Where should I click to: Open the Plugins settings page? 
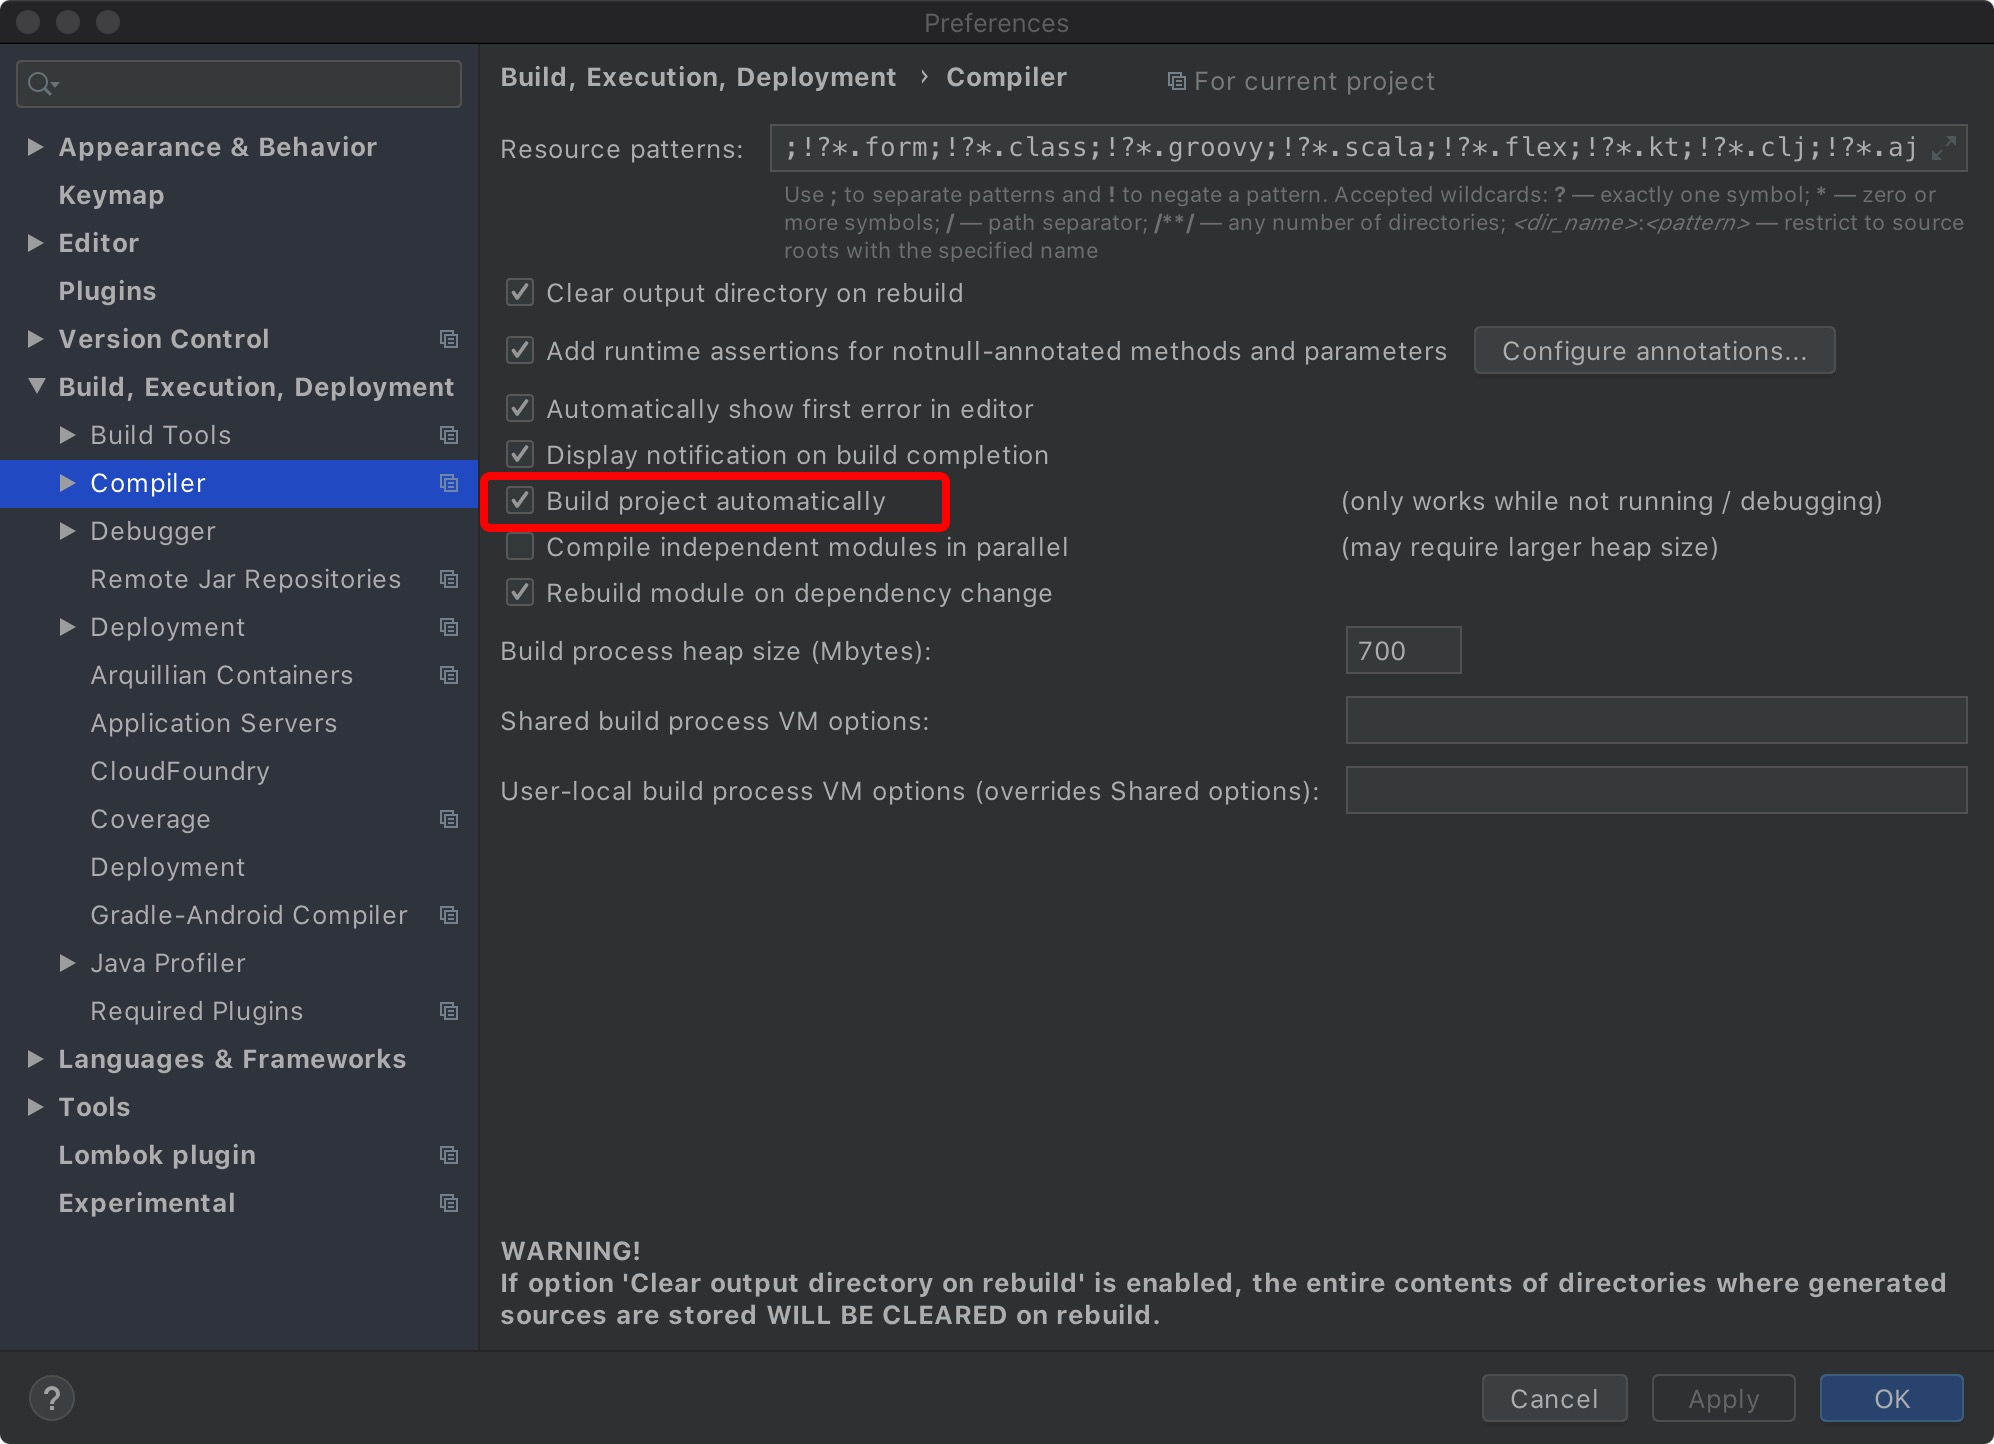(x=107, y=291)
